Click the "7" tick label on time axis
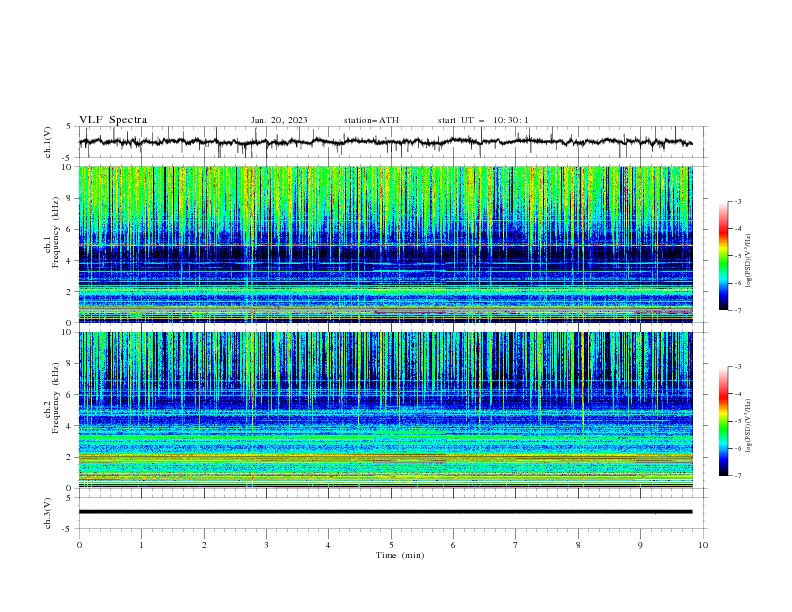792x612 pixels. pos(516,545)
